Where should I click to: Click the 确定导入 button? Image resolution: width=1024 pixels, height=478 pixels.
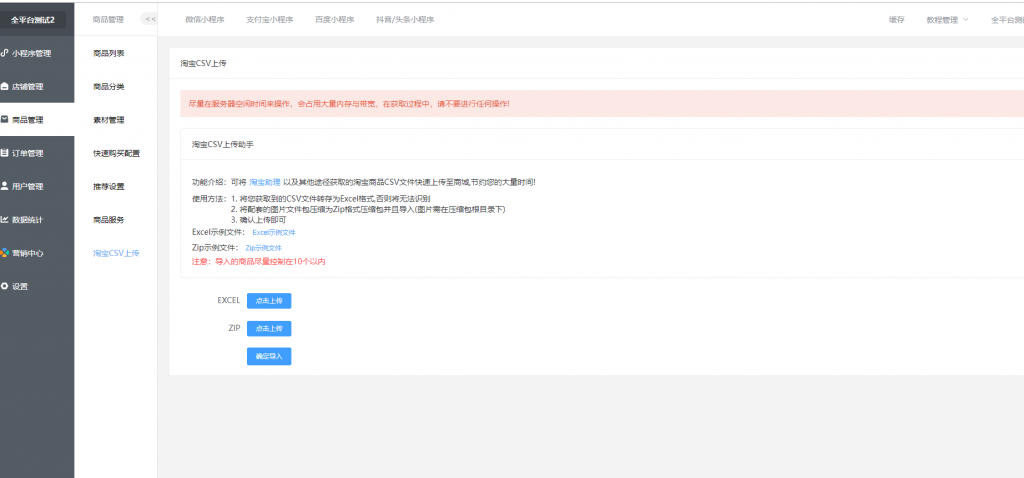[269, 357]
